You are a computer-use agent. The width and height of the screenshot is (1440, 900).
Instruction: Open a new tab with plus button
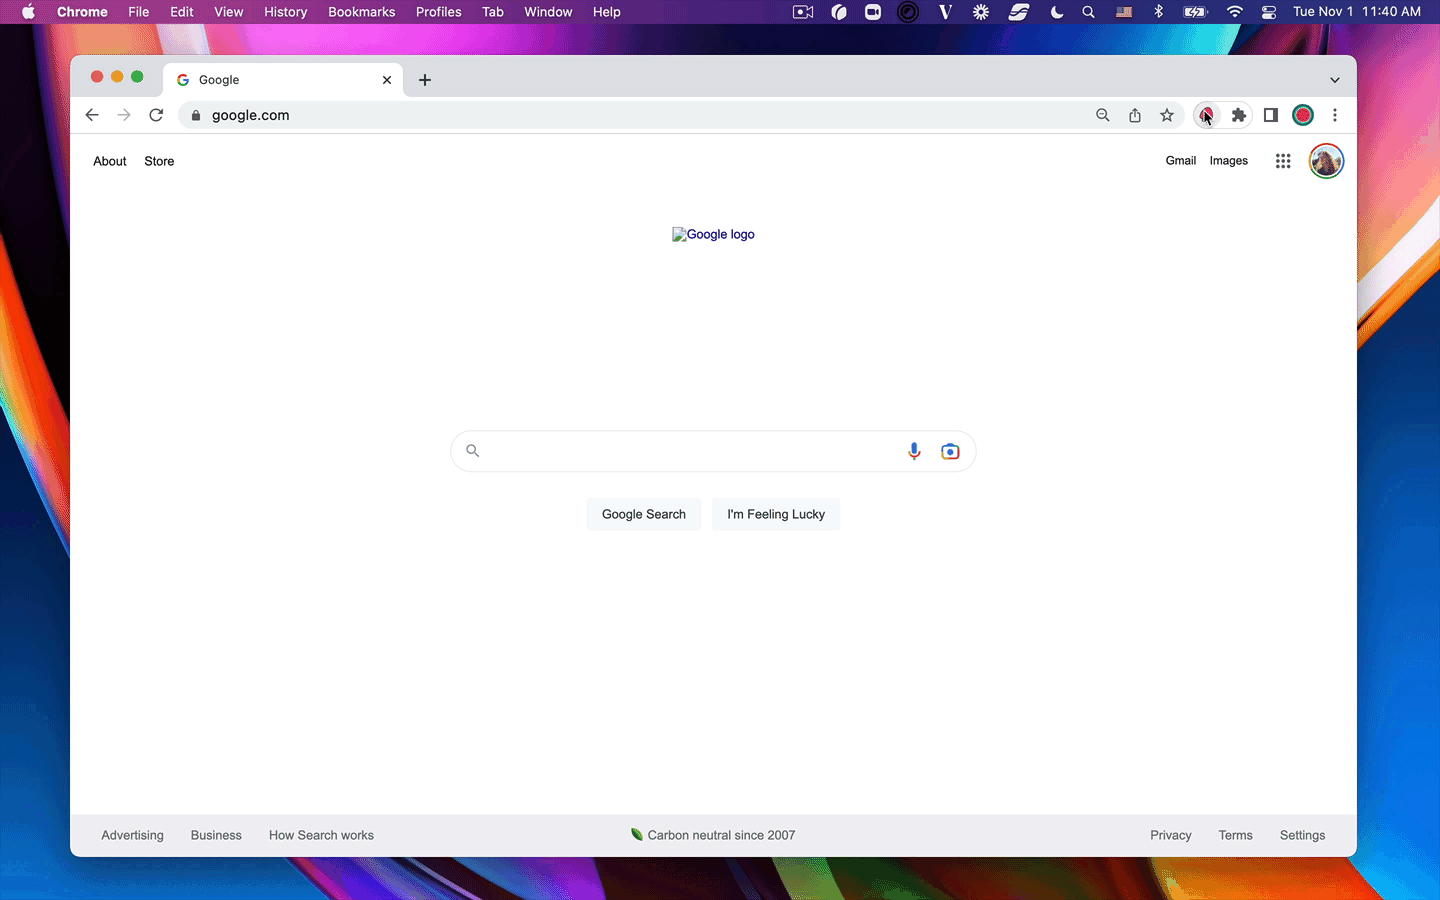point(425,80)
